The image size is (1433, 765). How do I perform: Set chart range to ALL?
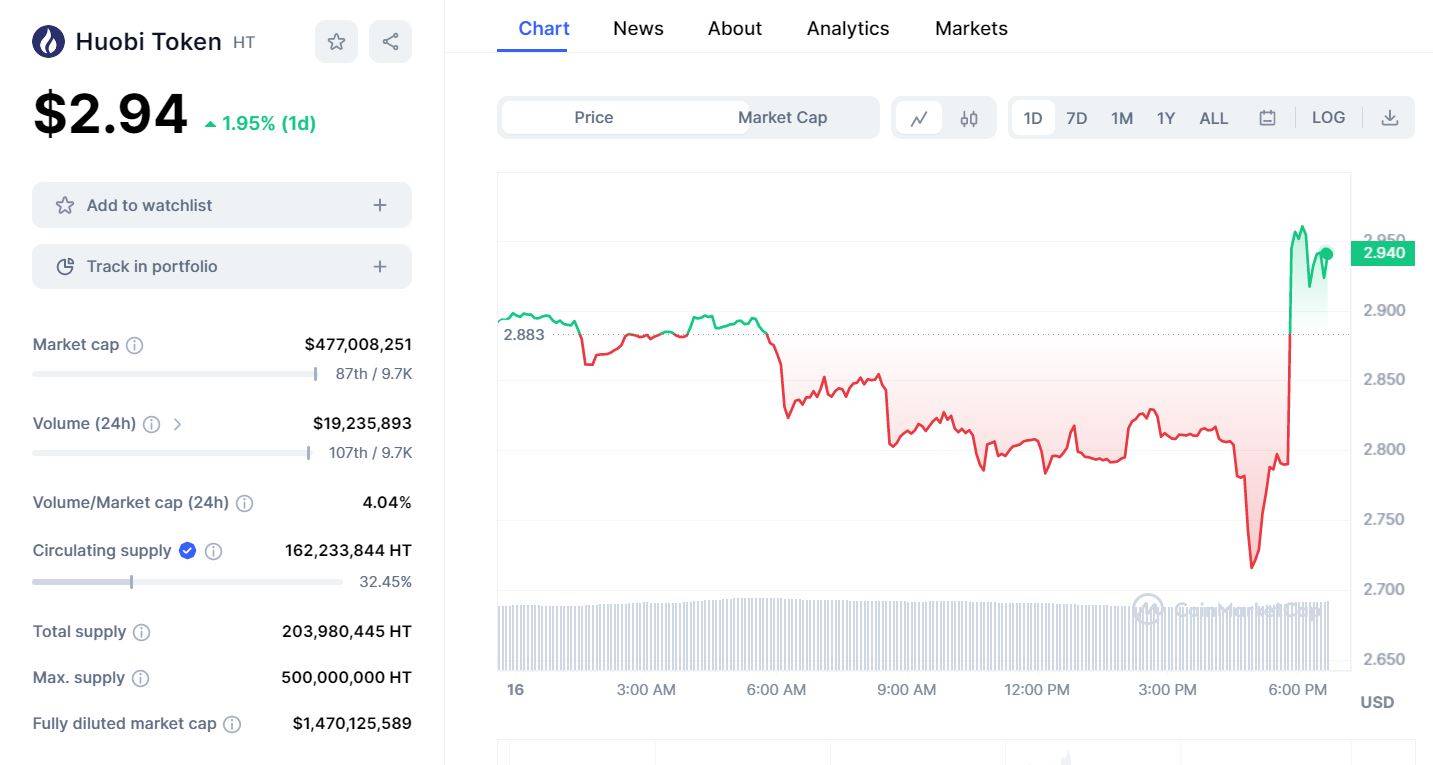(x=1214, y=118)
